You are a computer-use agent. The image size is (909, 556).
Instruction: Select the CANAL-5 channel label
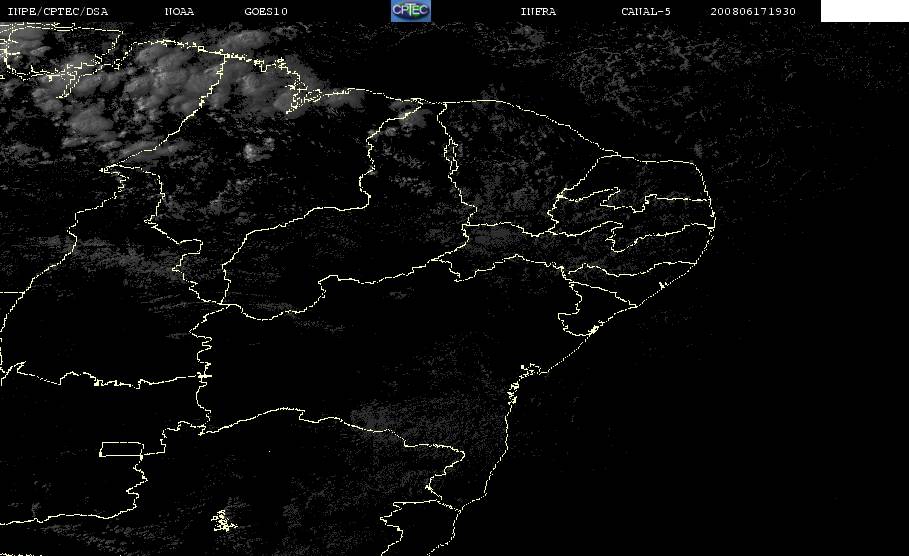646,11
